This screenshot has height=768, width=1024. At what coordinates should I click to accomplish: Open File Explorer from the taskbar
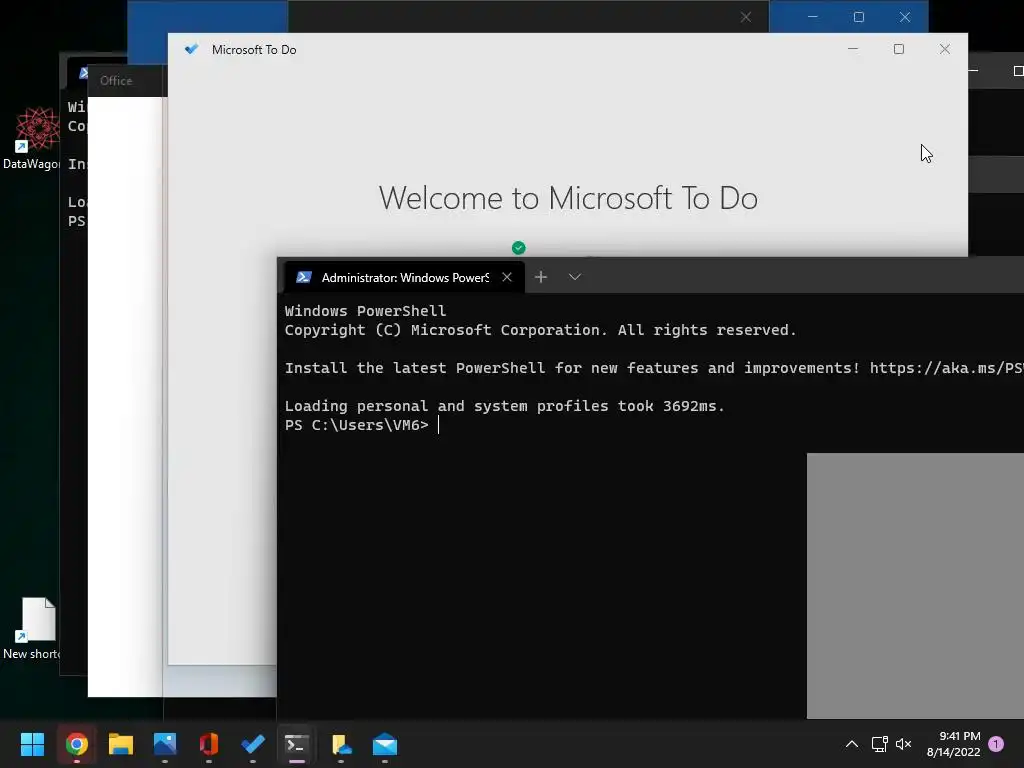(121, 744)
